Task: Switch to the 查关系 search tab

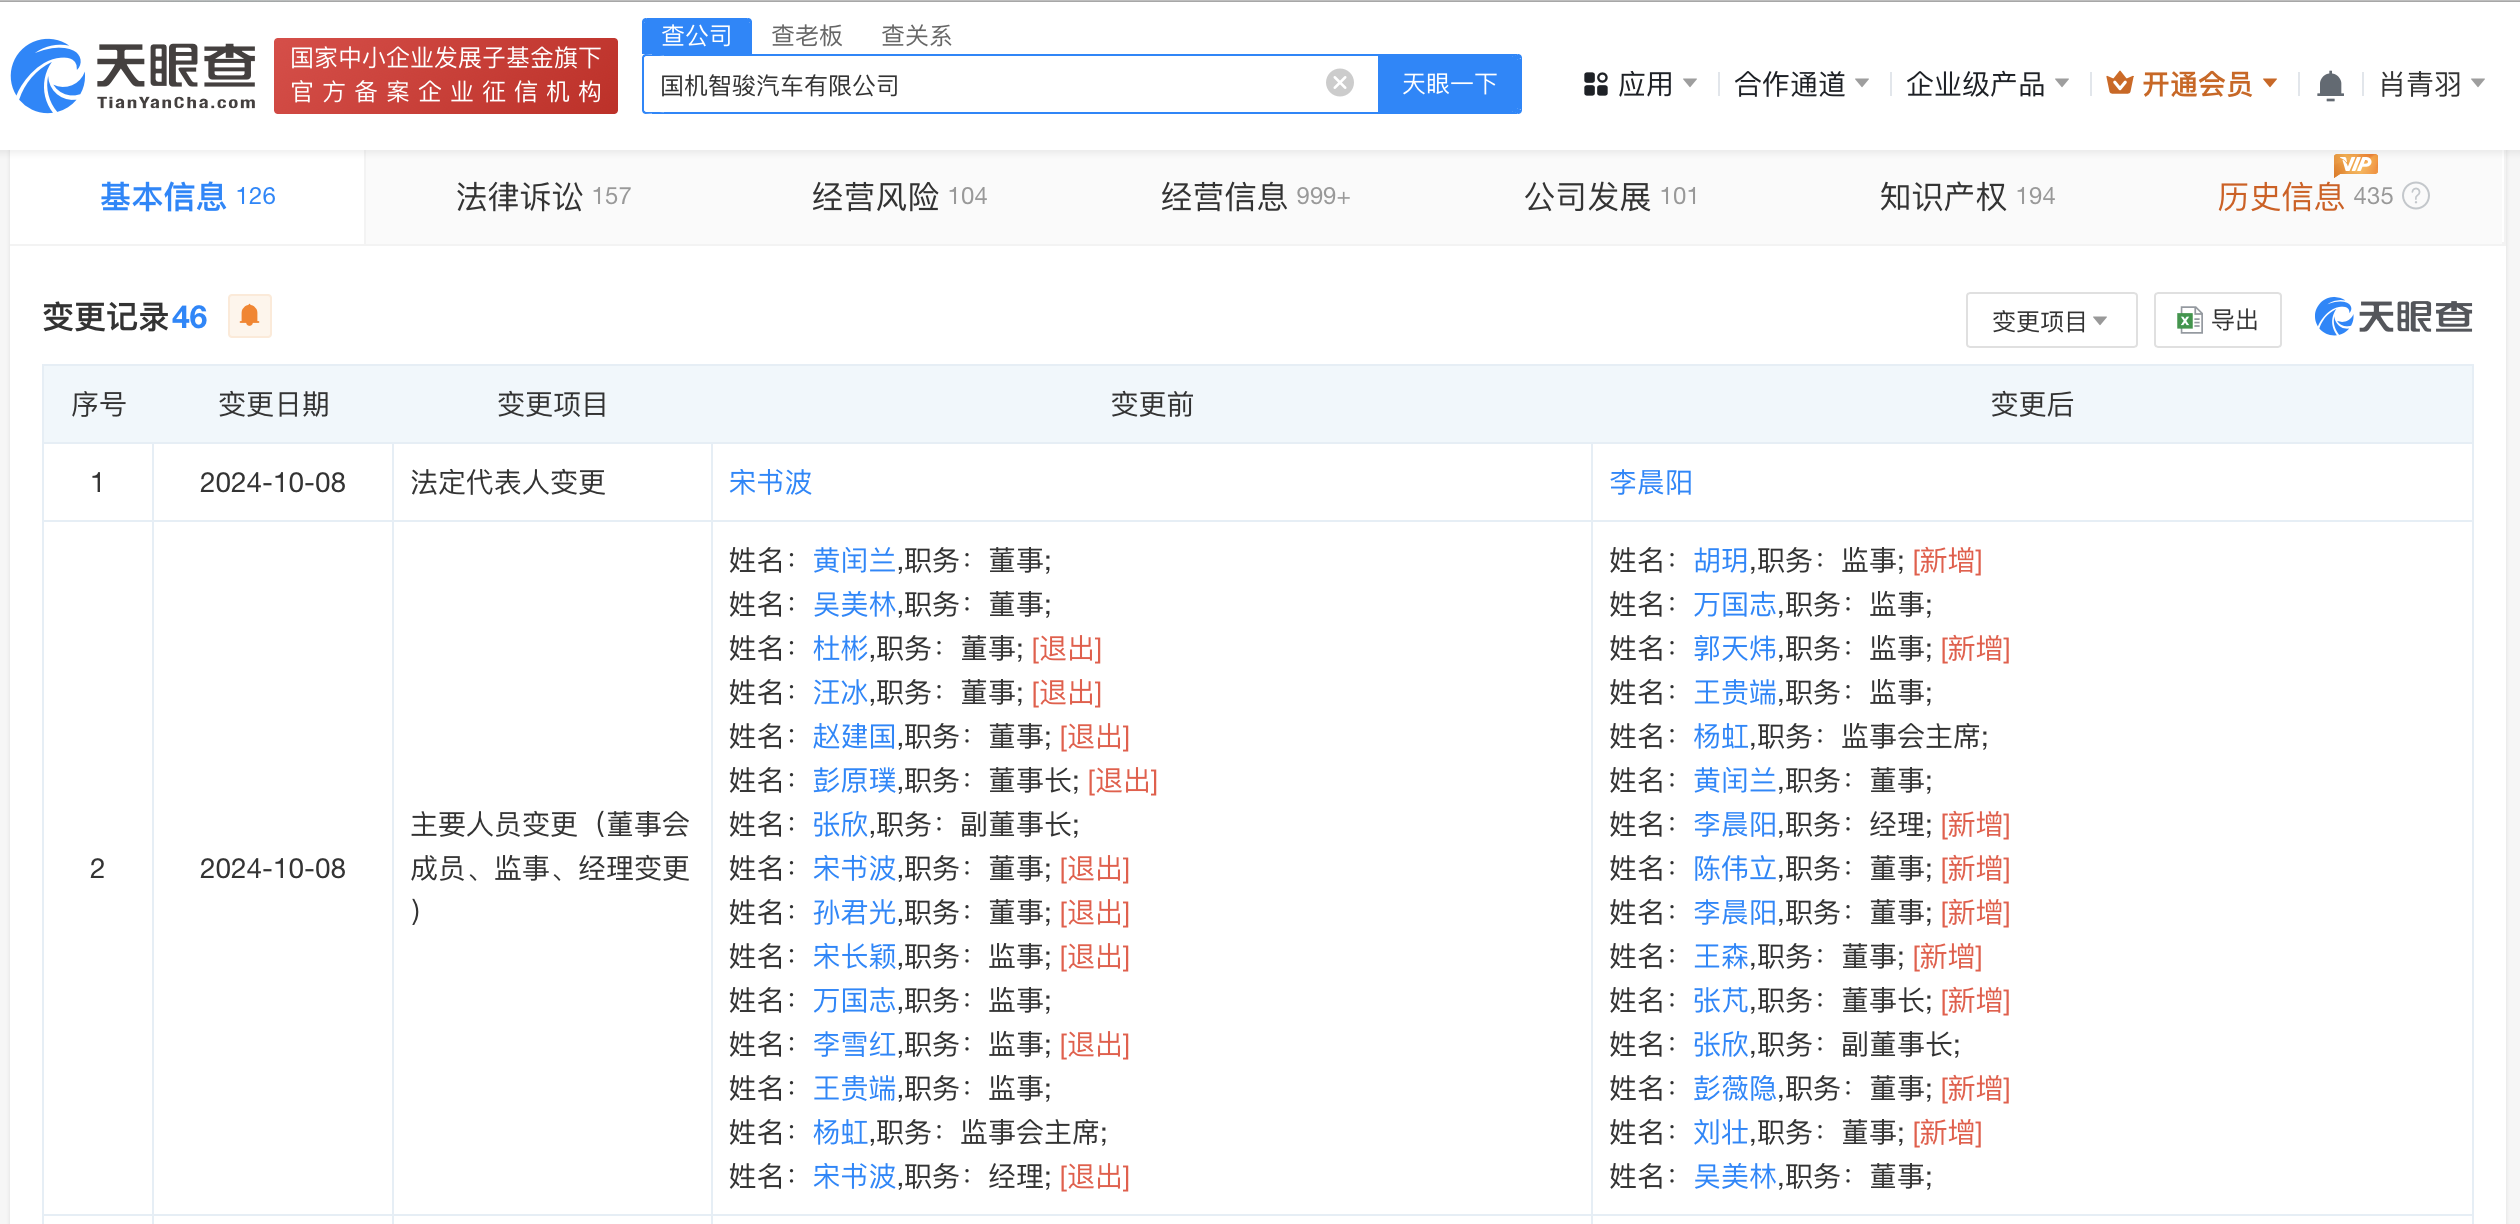Action: coord(917,36)
